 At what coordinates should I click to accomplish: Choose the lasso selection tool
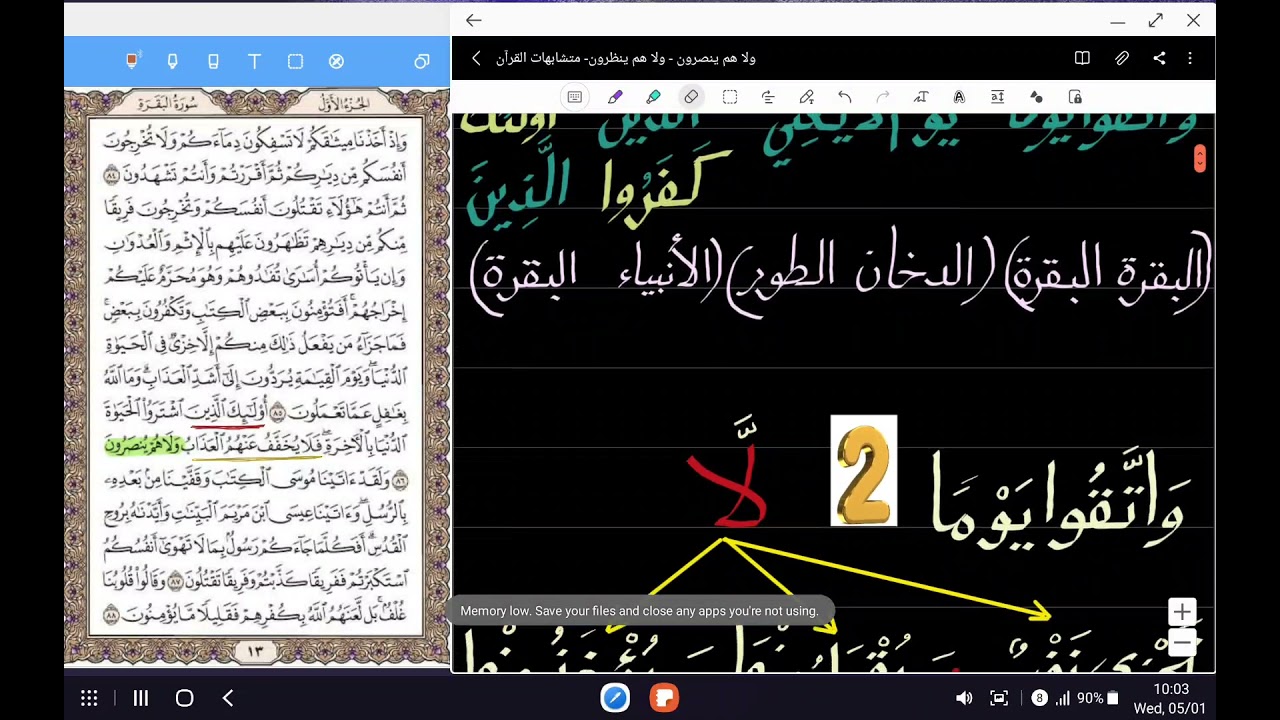(730, 97)
